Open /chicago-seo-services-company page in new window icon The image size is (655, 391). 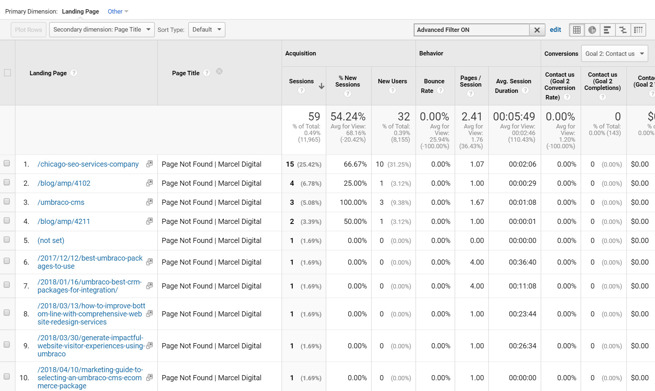[x=149, y=164]
